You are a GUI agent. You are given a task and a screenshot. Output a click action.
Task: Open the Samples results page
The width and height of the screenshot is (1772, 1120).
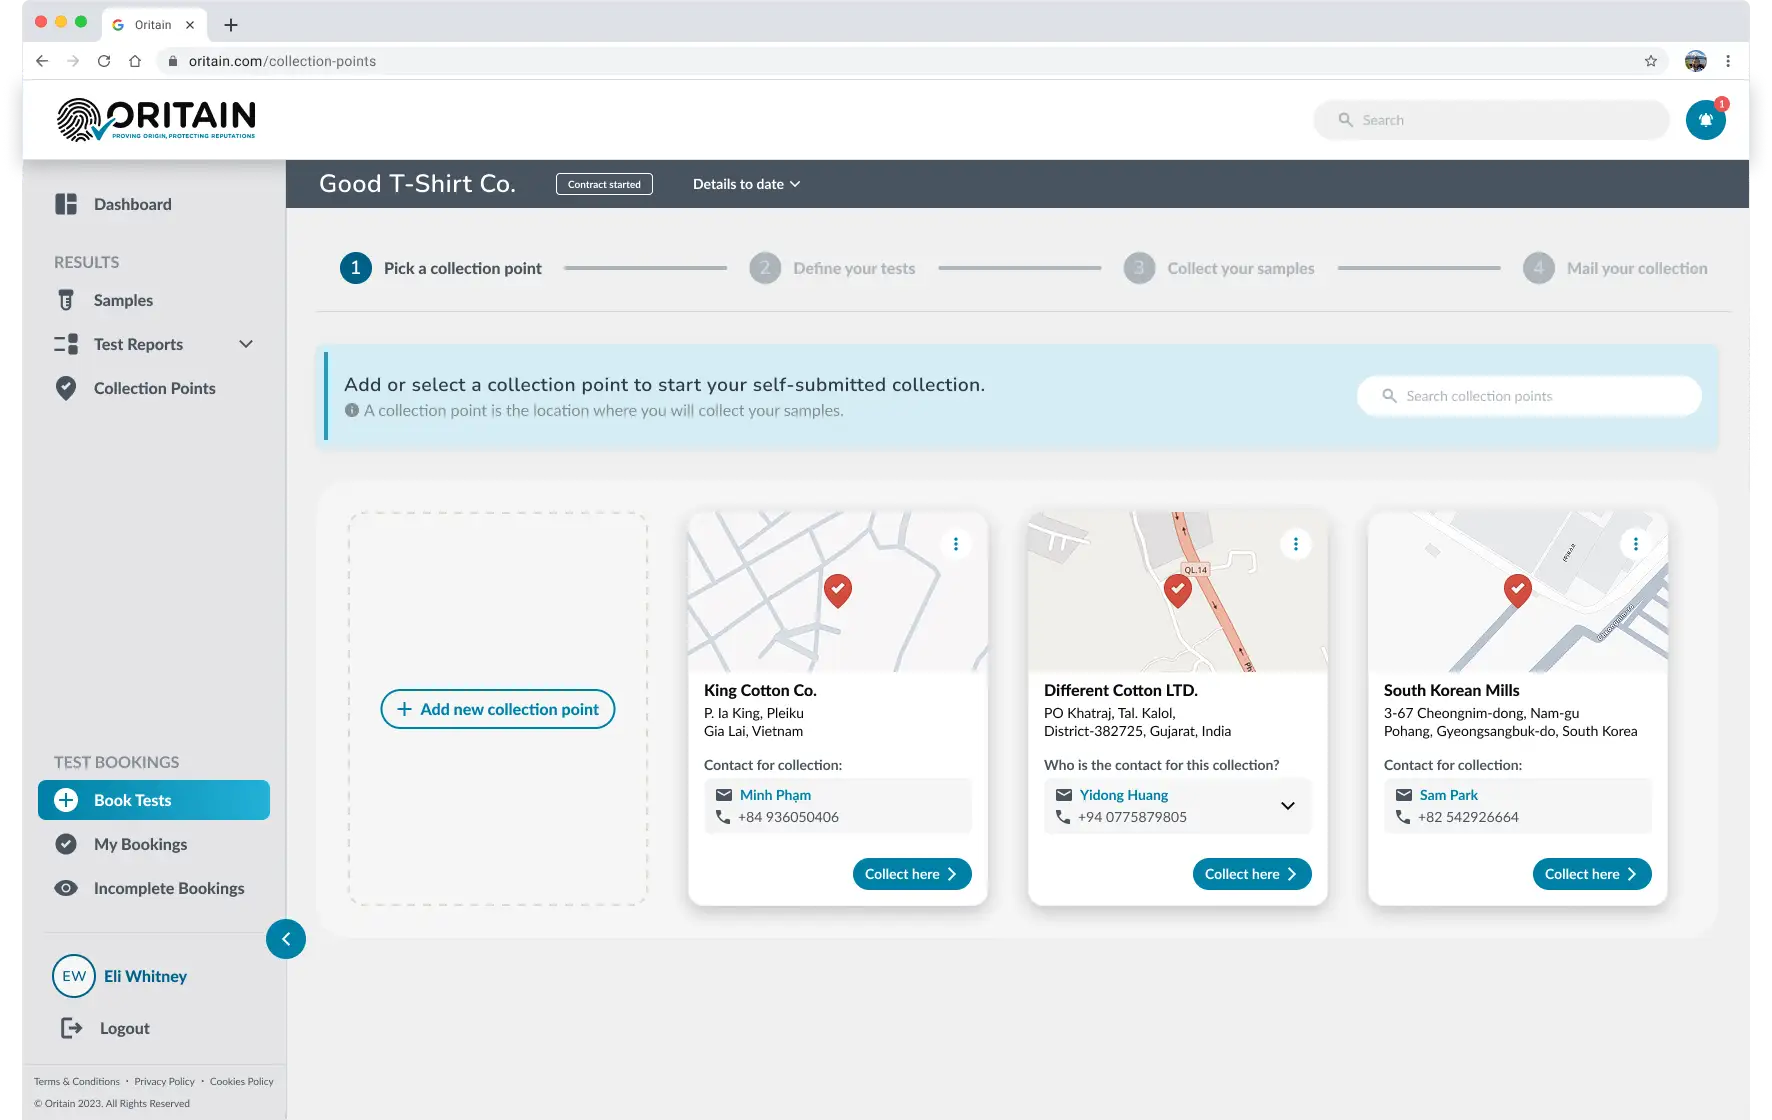122,300
